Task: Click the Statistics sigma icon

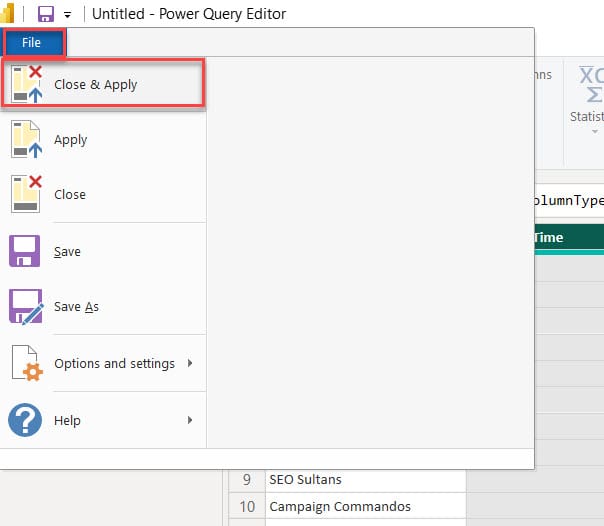Action: pyautogui.click(x=592, y=84)
